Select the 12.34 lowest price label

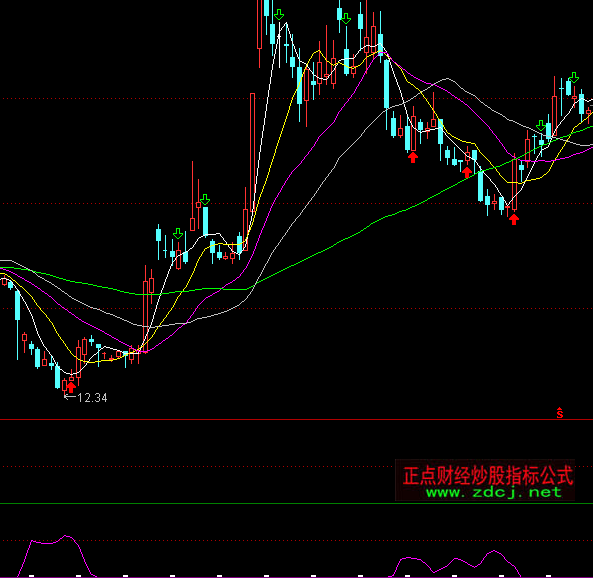coord(92,398)
